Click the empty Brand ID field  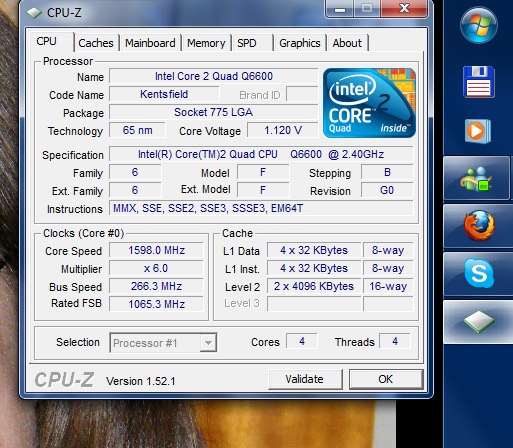point(302,94)
